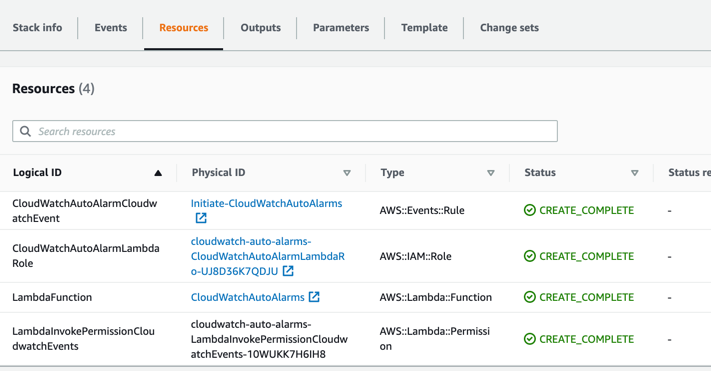Toggle Type column sort arrow
Image resolution: width=711 pixels, height=371 pixels.
coord(491,173)
